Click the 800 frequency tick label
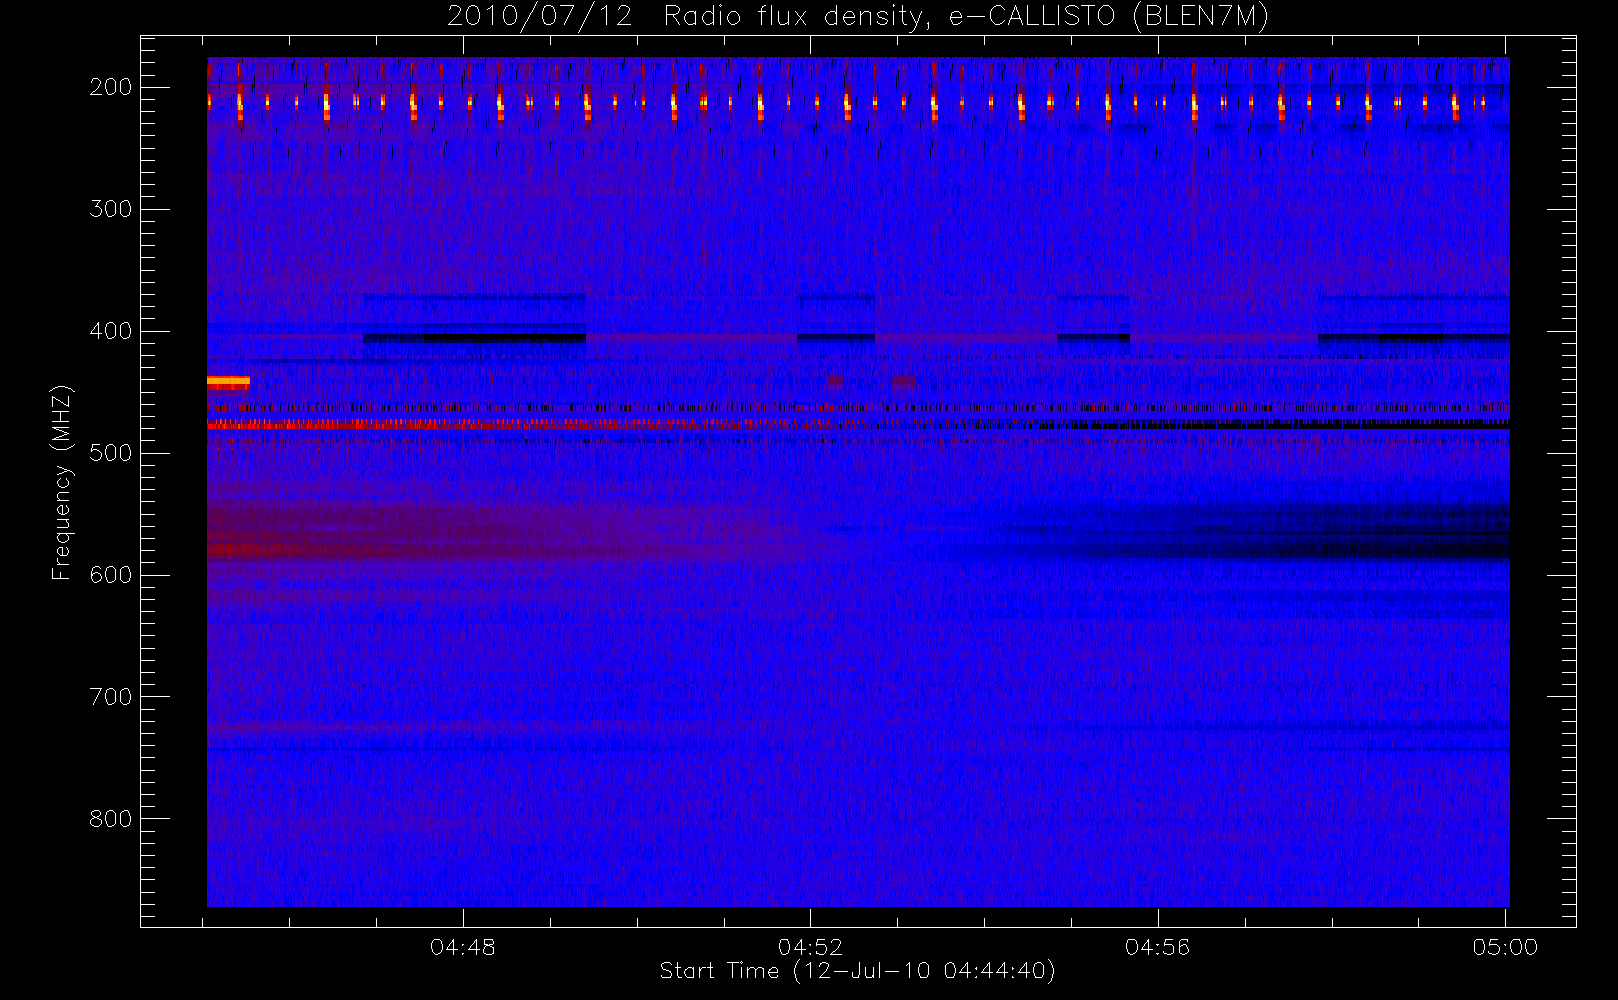1618x1000 pixels. (111, 819)
